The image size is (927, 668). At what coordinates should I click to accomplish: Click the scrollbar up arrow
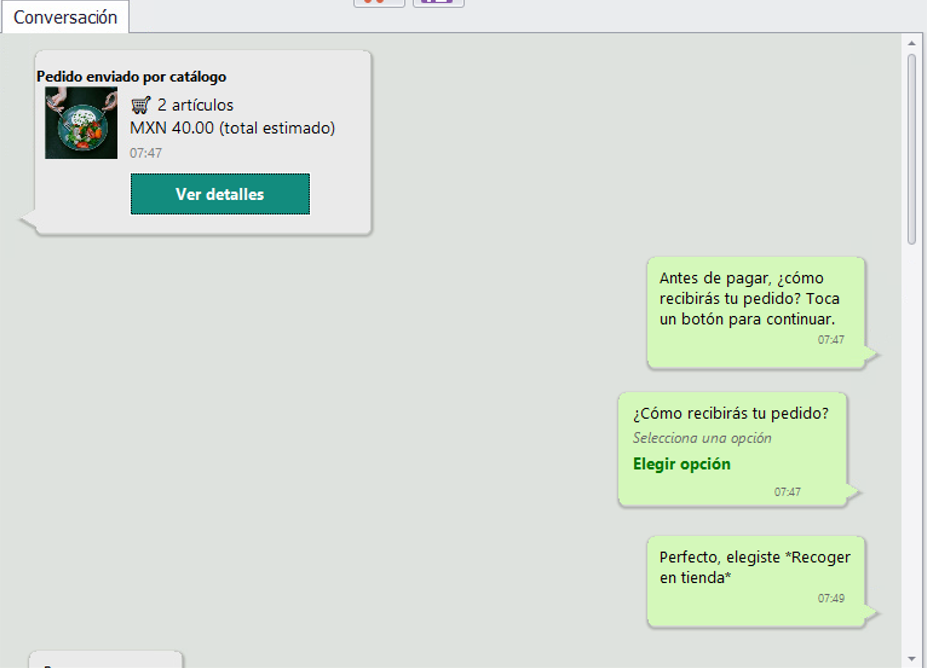[x=912, y=43]
